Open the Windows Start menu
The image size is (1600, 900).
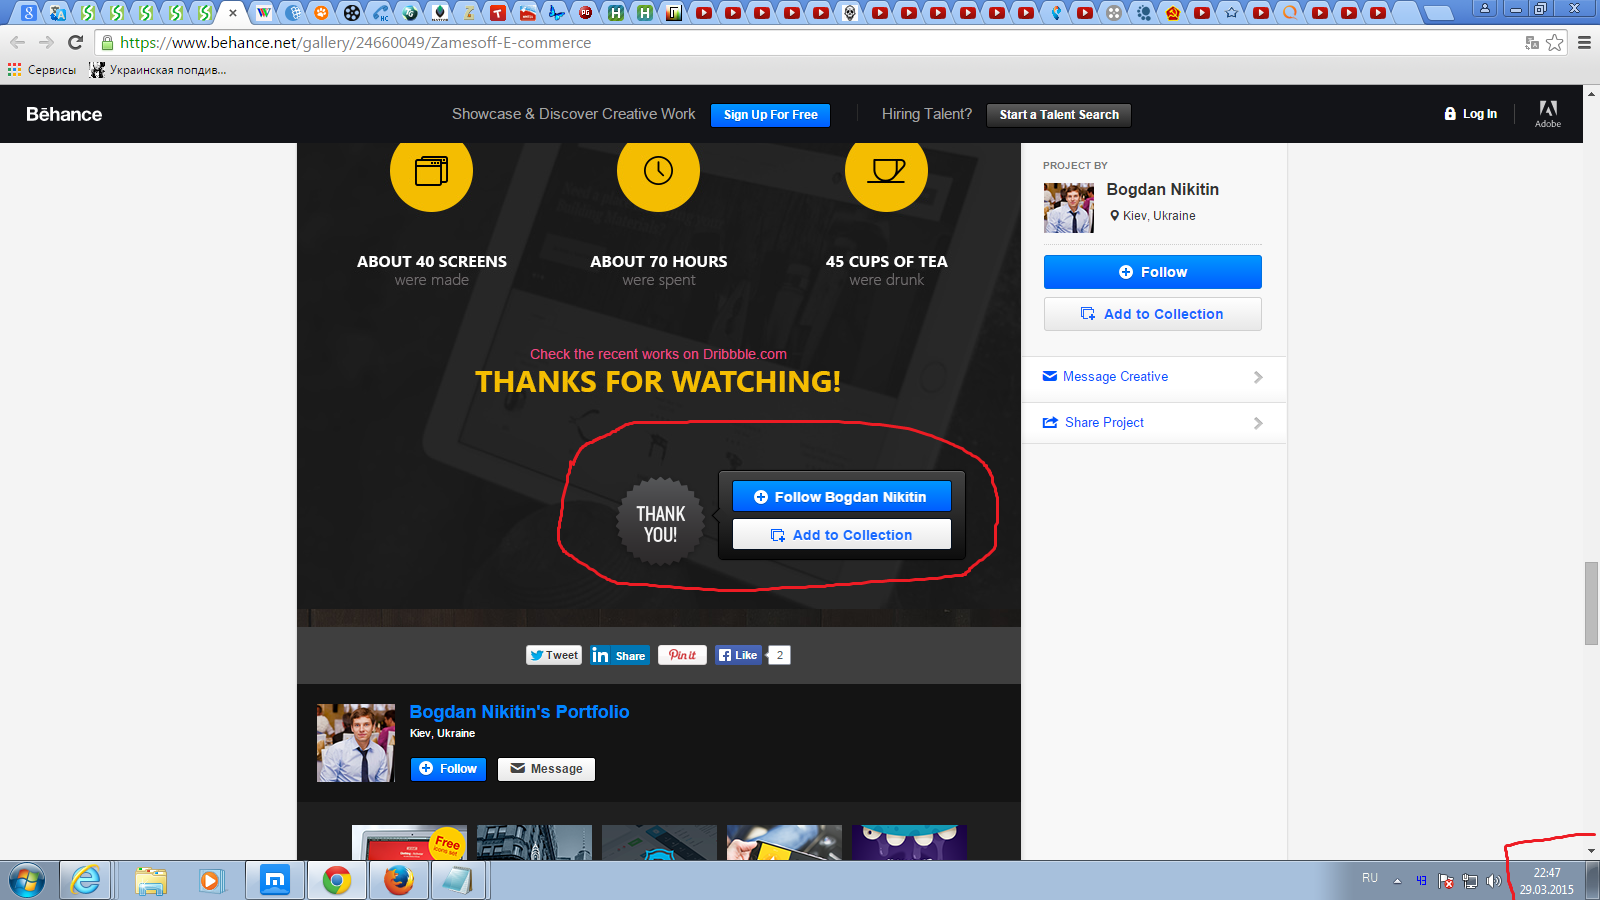27,881
